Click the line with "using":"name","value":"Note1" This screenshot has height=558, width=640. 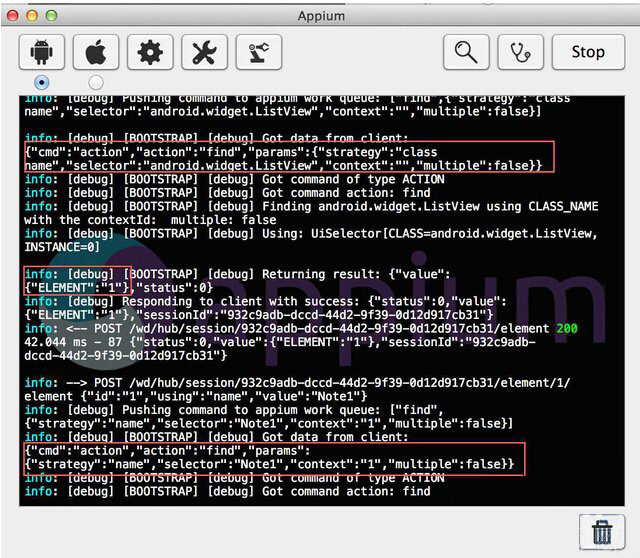tap(196, 396)
